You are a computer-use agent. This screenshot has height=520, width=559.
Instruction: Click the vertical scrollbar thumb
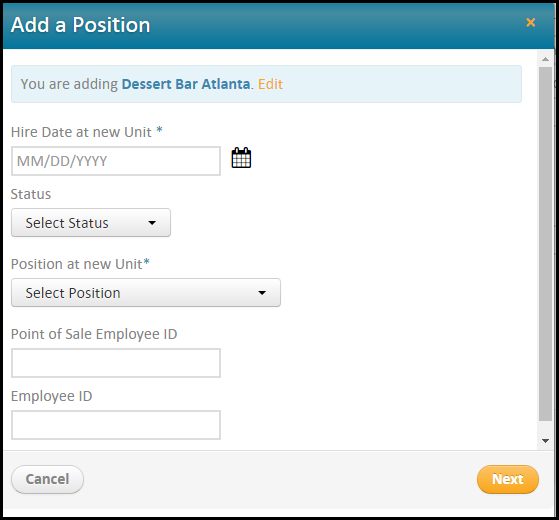point(545,244)
